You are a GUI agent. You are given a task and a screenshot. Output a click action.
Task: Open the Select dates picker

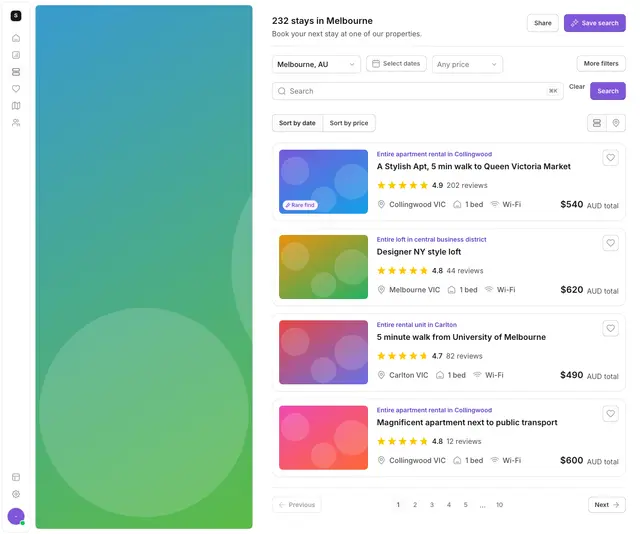396,64
